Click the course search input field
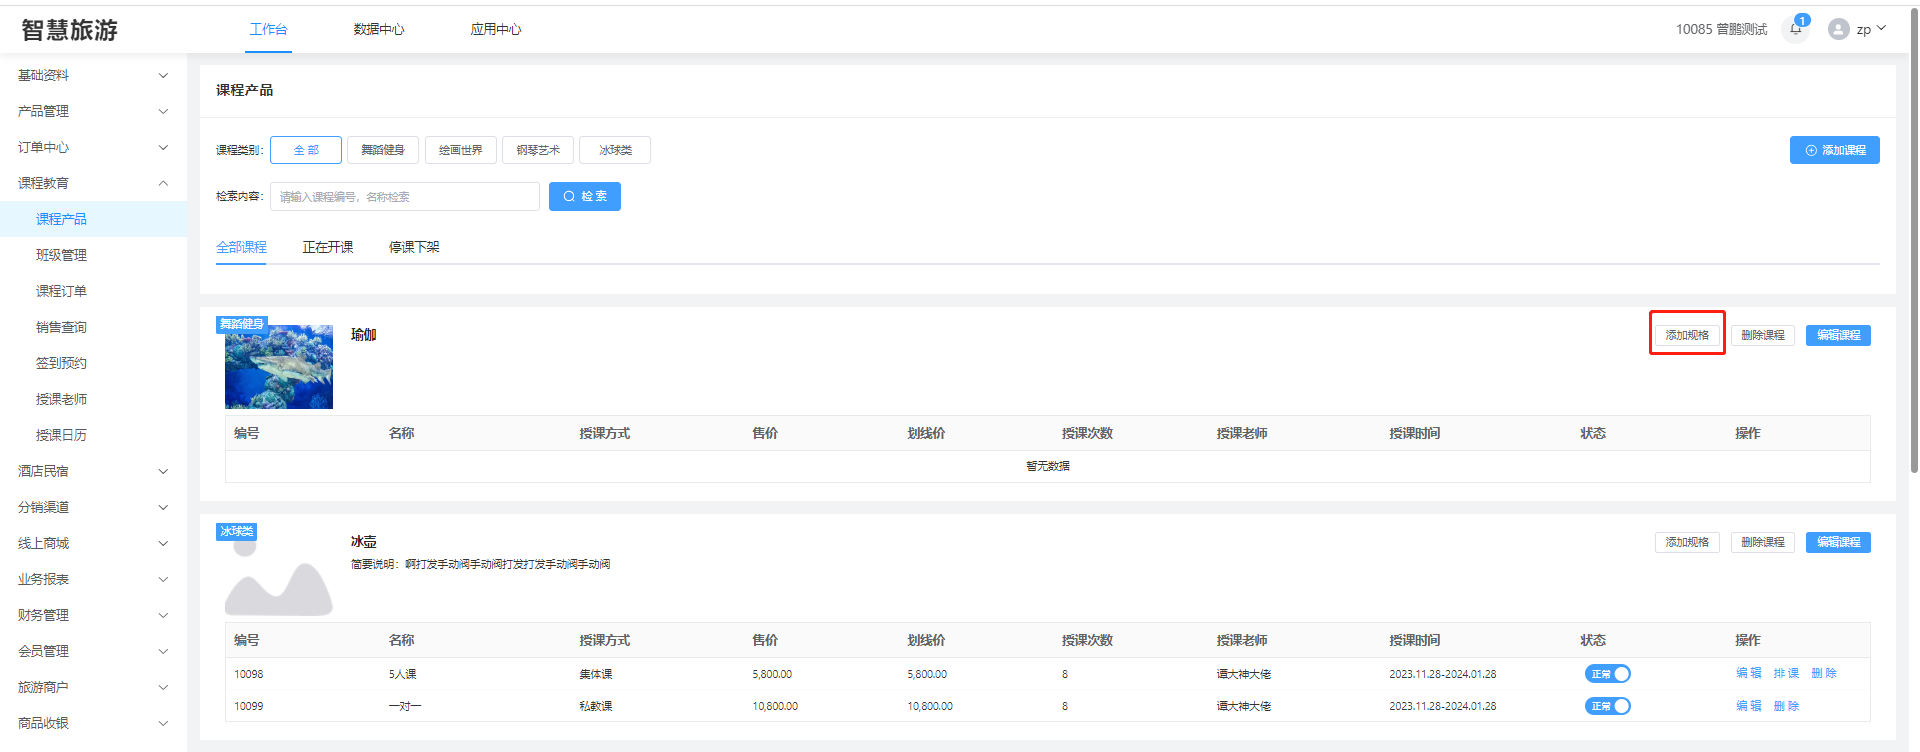 [x=404, y=197]
